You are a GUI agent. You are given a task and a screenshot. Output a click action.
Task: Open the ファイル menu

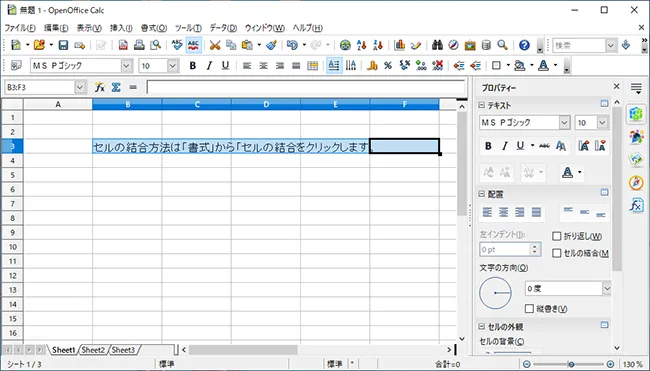point(20,28)
